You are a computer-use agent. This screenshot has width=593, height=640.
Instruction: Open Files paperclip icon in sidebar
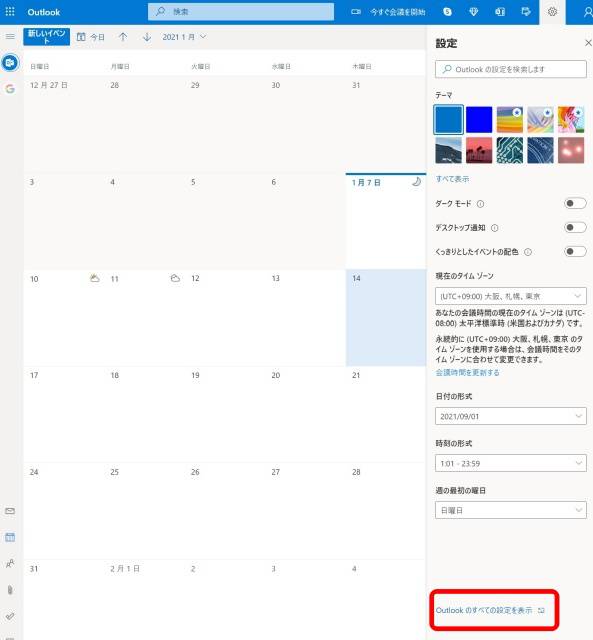[x=10, y=590]
